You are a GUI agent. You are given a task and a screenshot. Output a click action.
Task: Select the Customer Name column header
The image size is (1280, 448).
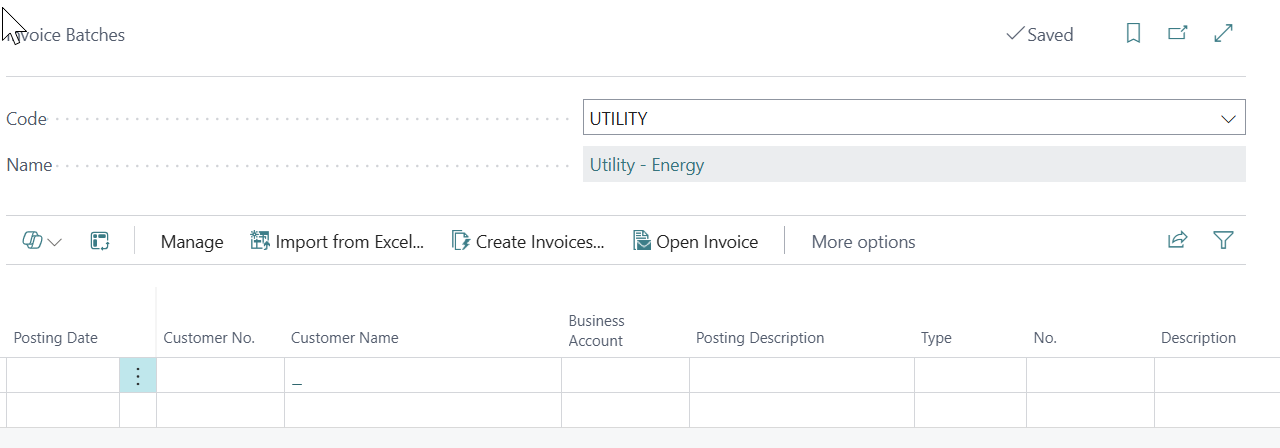coord(344,338)
